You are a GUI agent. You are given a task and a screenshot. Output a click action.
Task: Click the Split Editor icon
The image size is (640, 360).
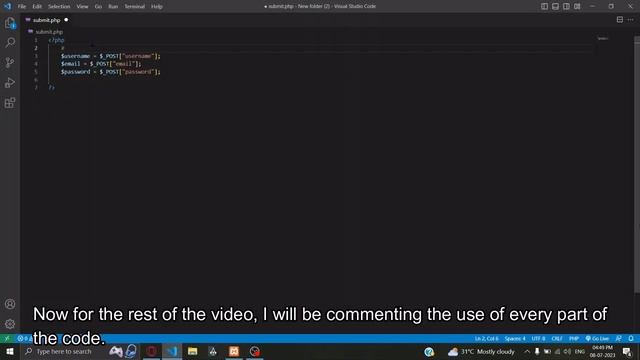point(620,20)
